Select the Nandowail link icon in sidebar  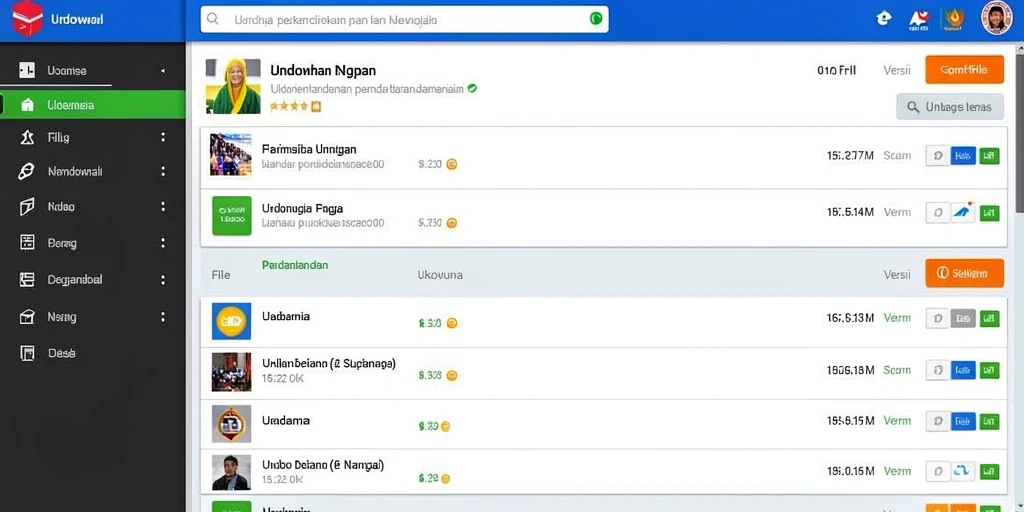(26, 172)
